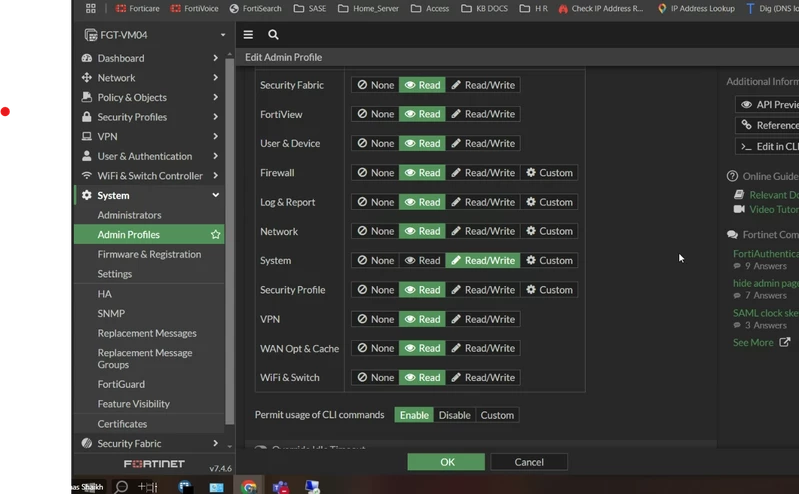Image resolution: width=799 pixels, height=494 pixels.
Task: Open the hamburger menu icon
Action: 248,35
